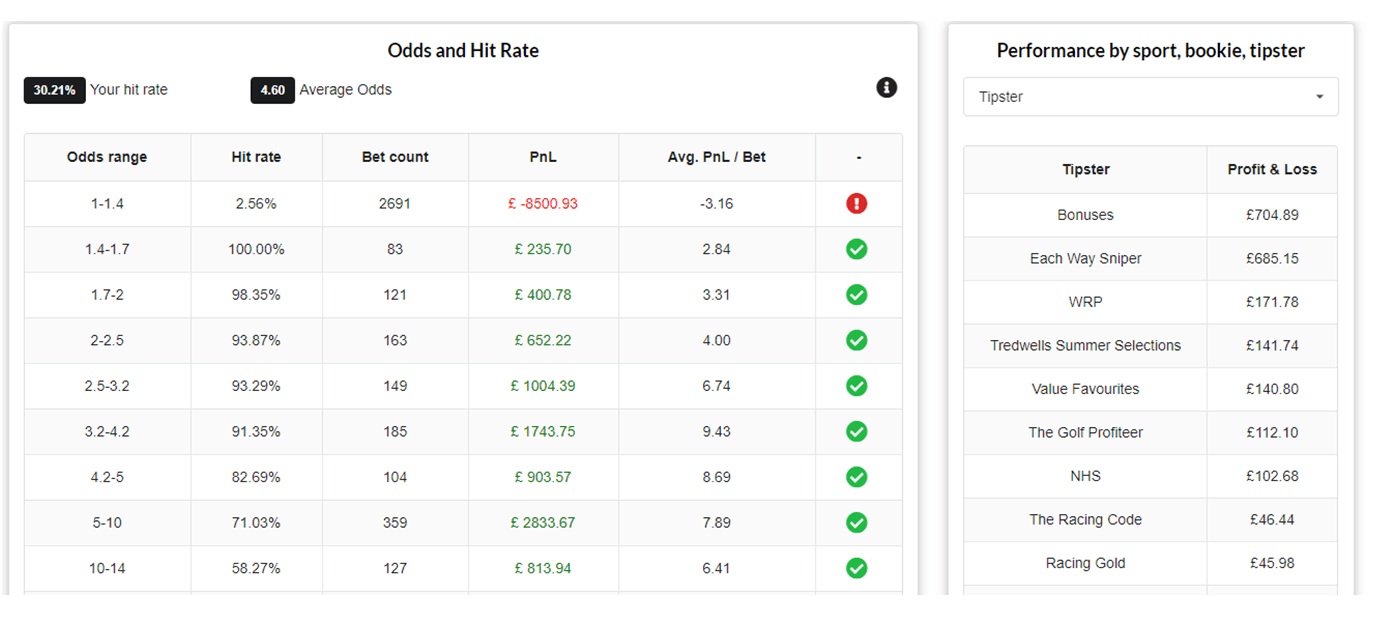This screenshot has height=619, width=1376.
Task: Select the Each Way Sniper tipster row
Action: (1150, 258)
